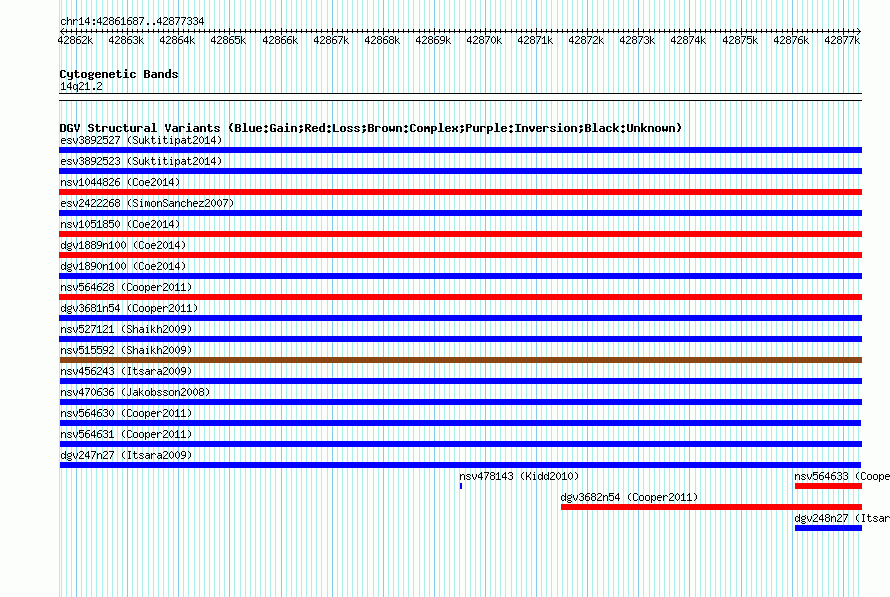Open the dgv3682n54 (Cooper2011) label

tap(629, 497)
